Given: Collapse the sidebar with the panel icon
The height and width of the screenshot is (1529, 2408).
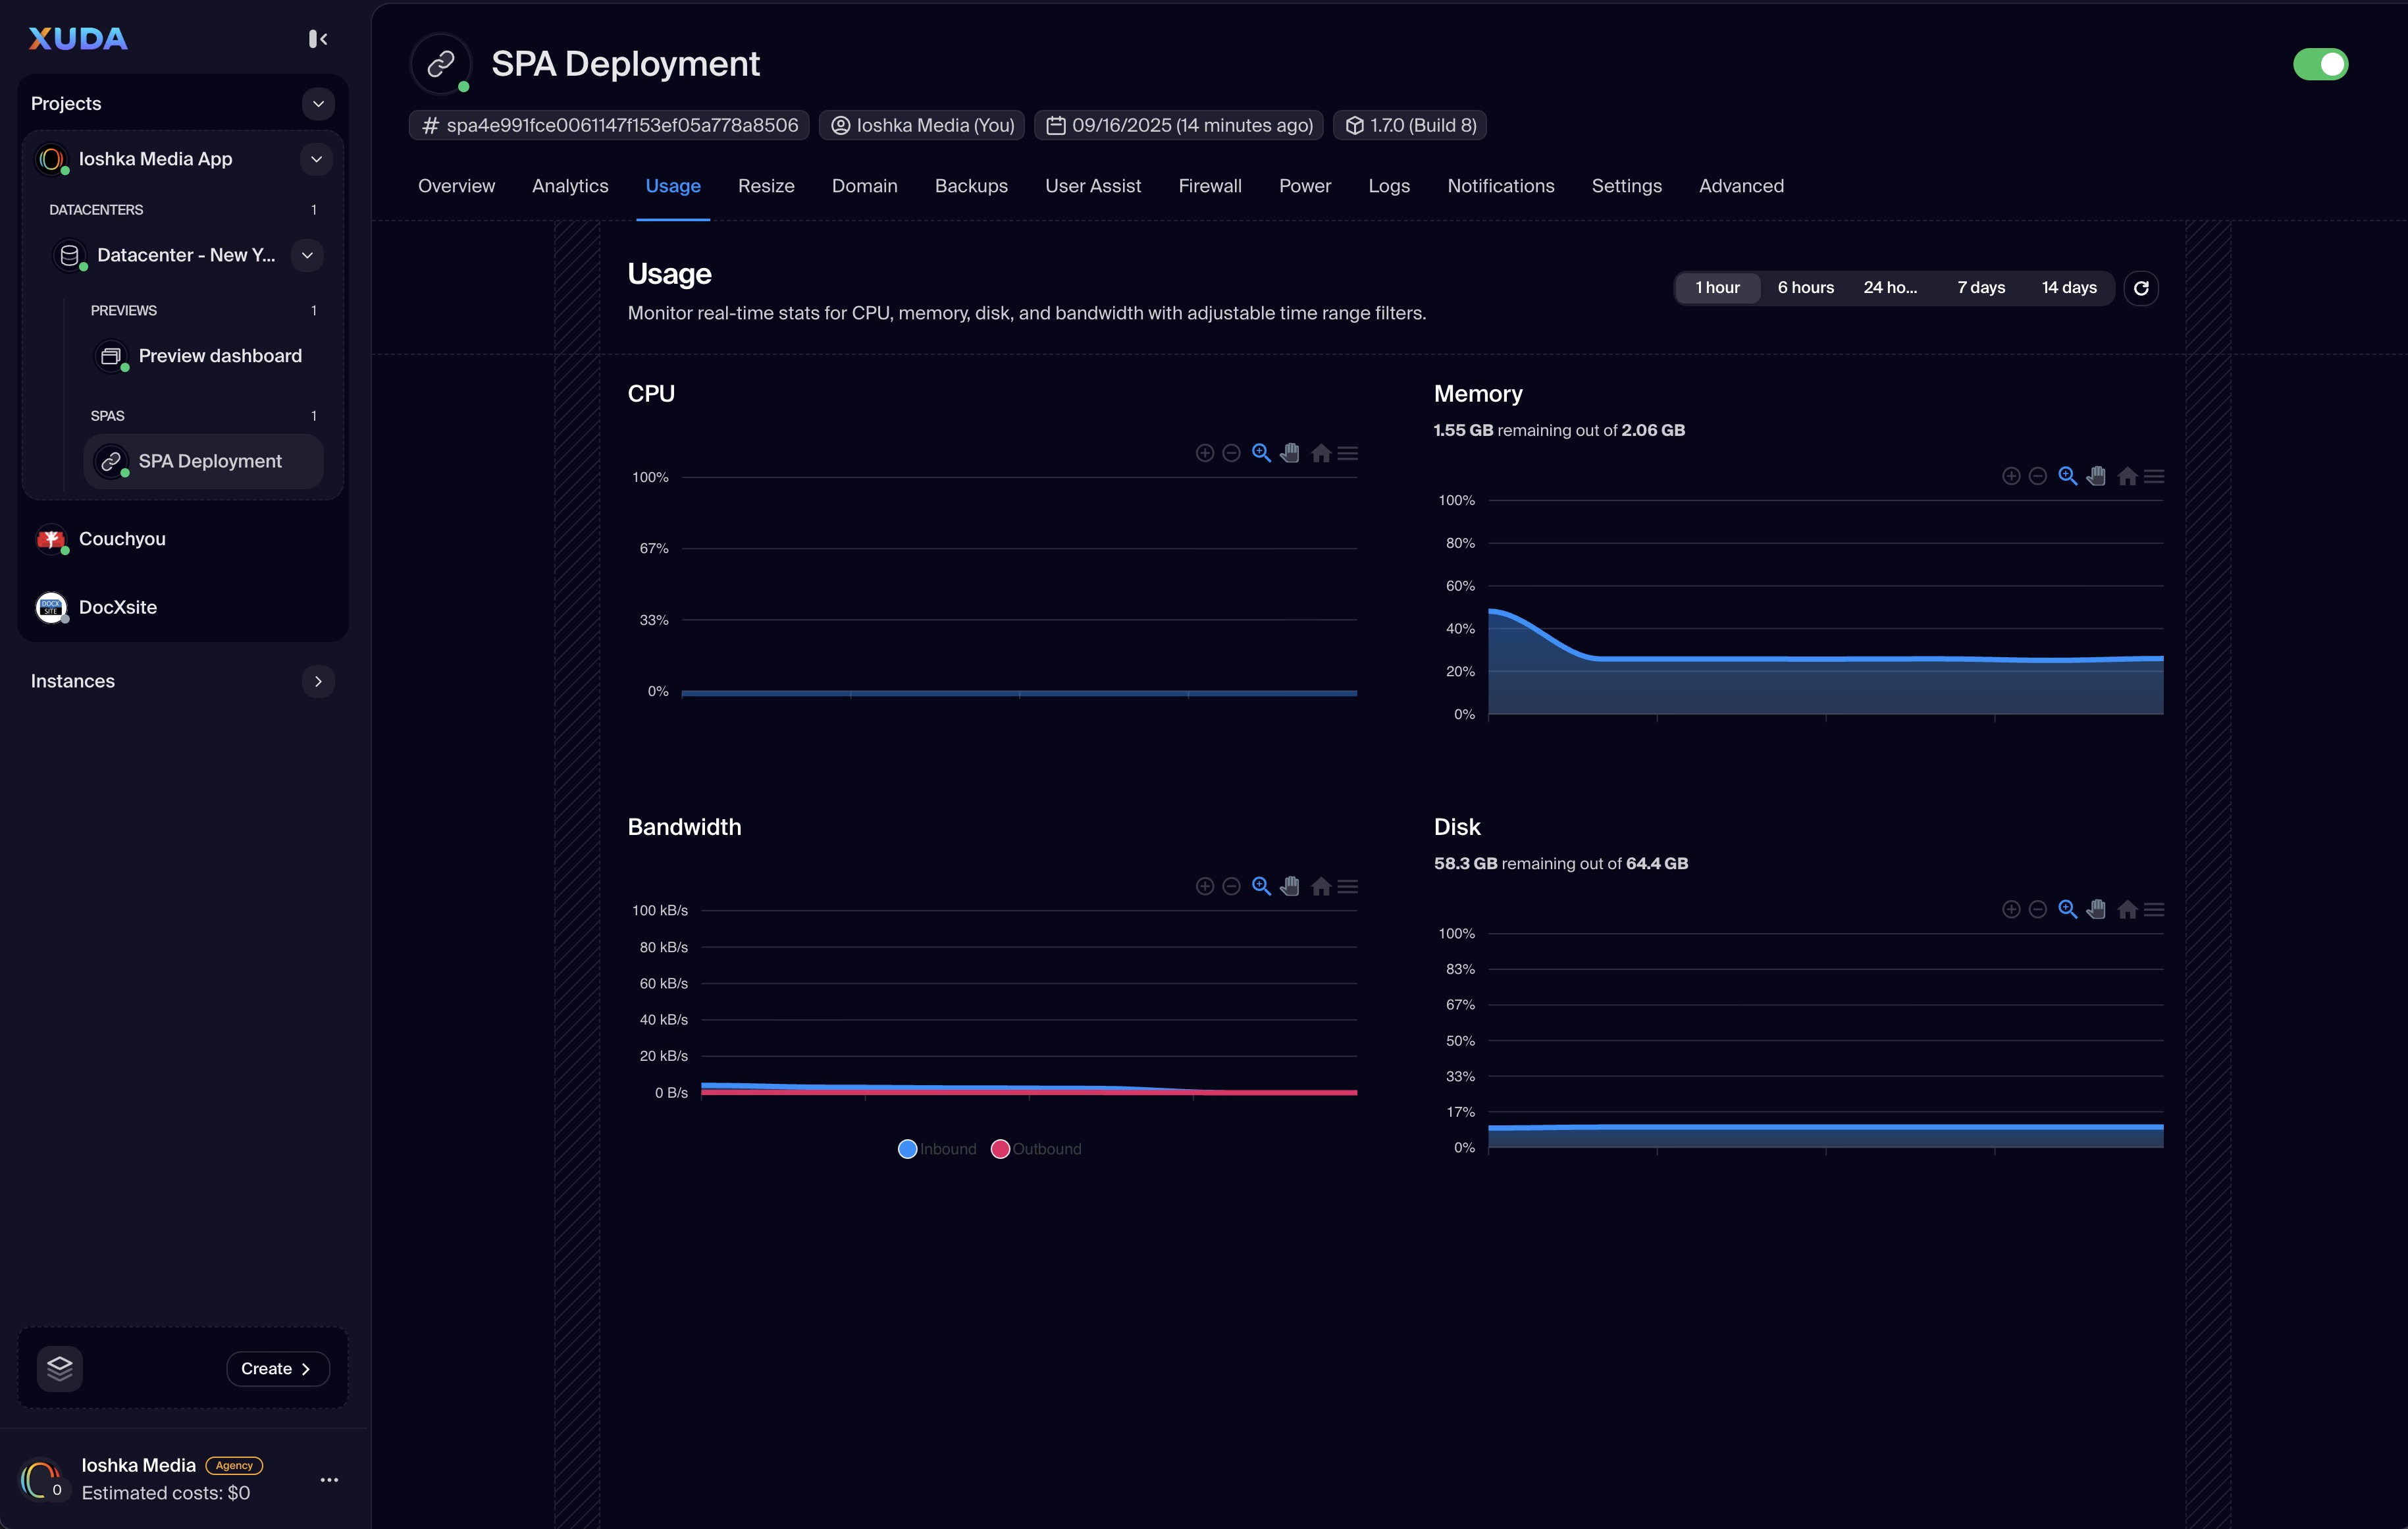Looking at the screenshot, I should (318, 39).
